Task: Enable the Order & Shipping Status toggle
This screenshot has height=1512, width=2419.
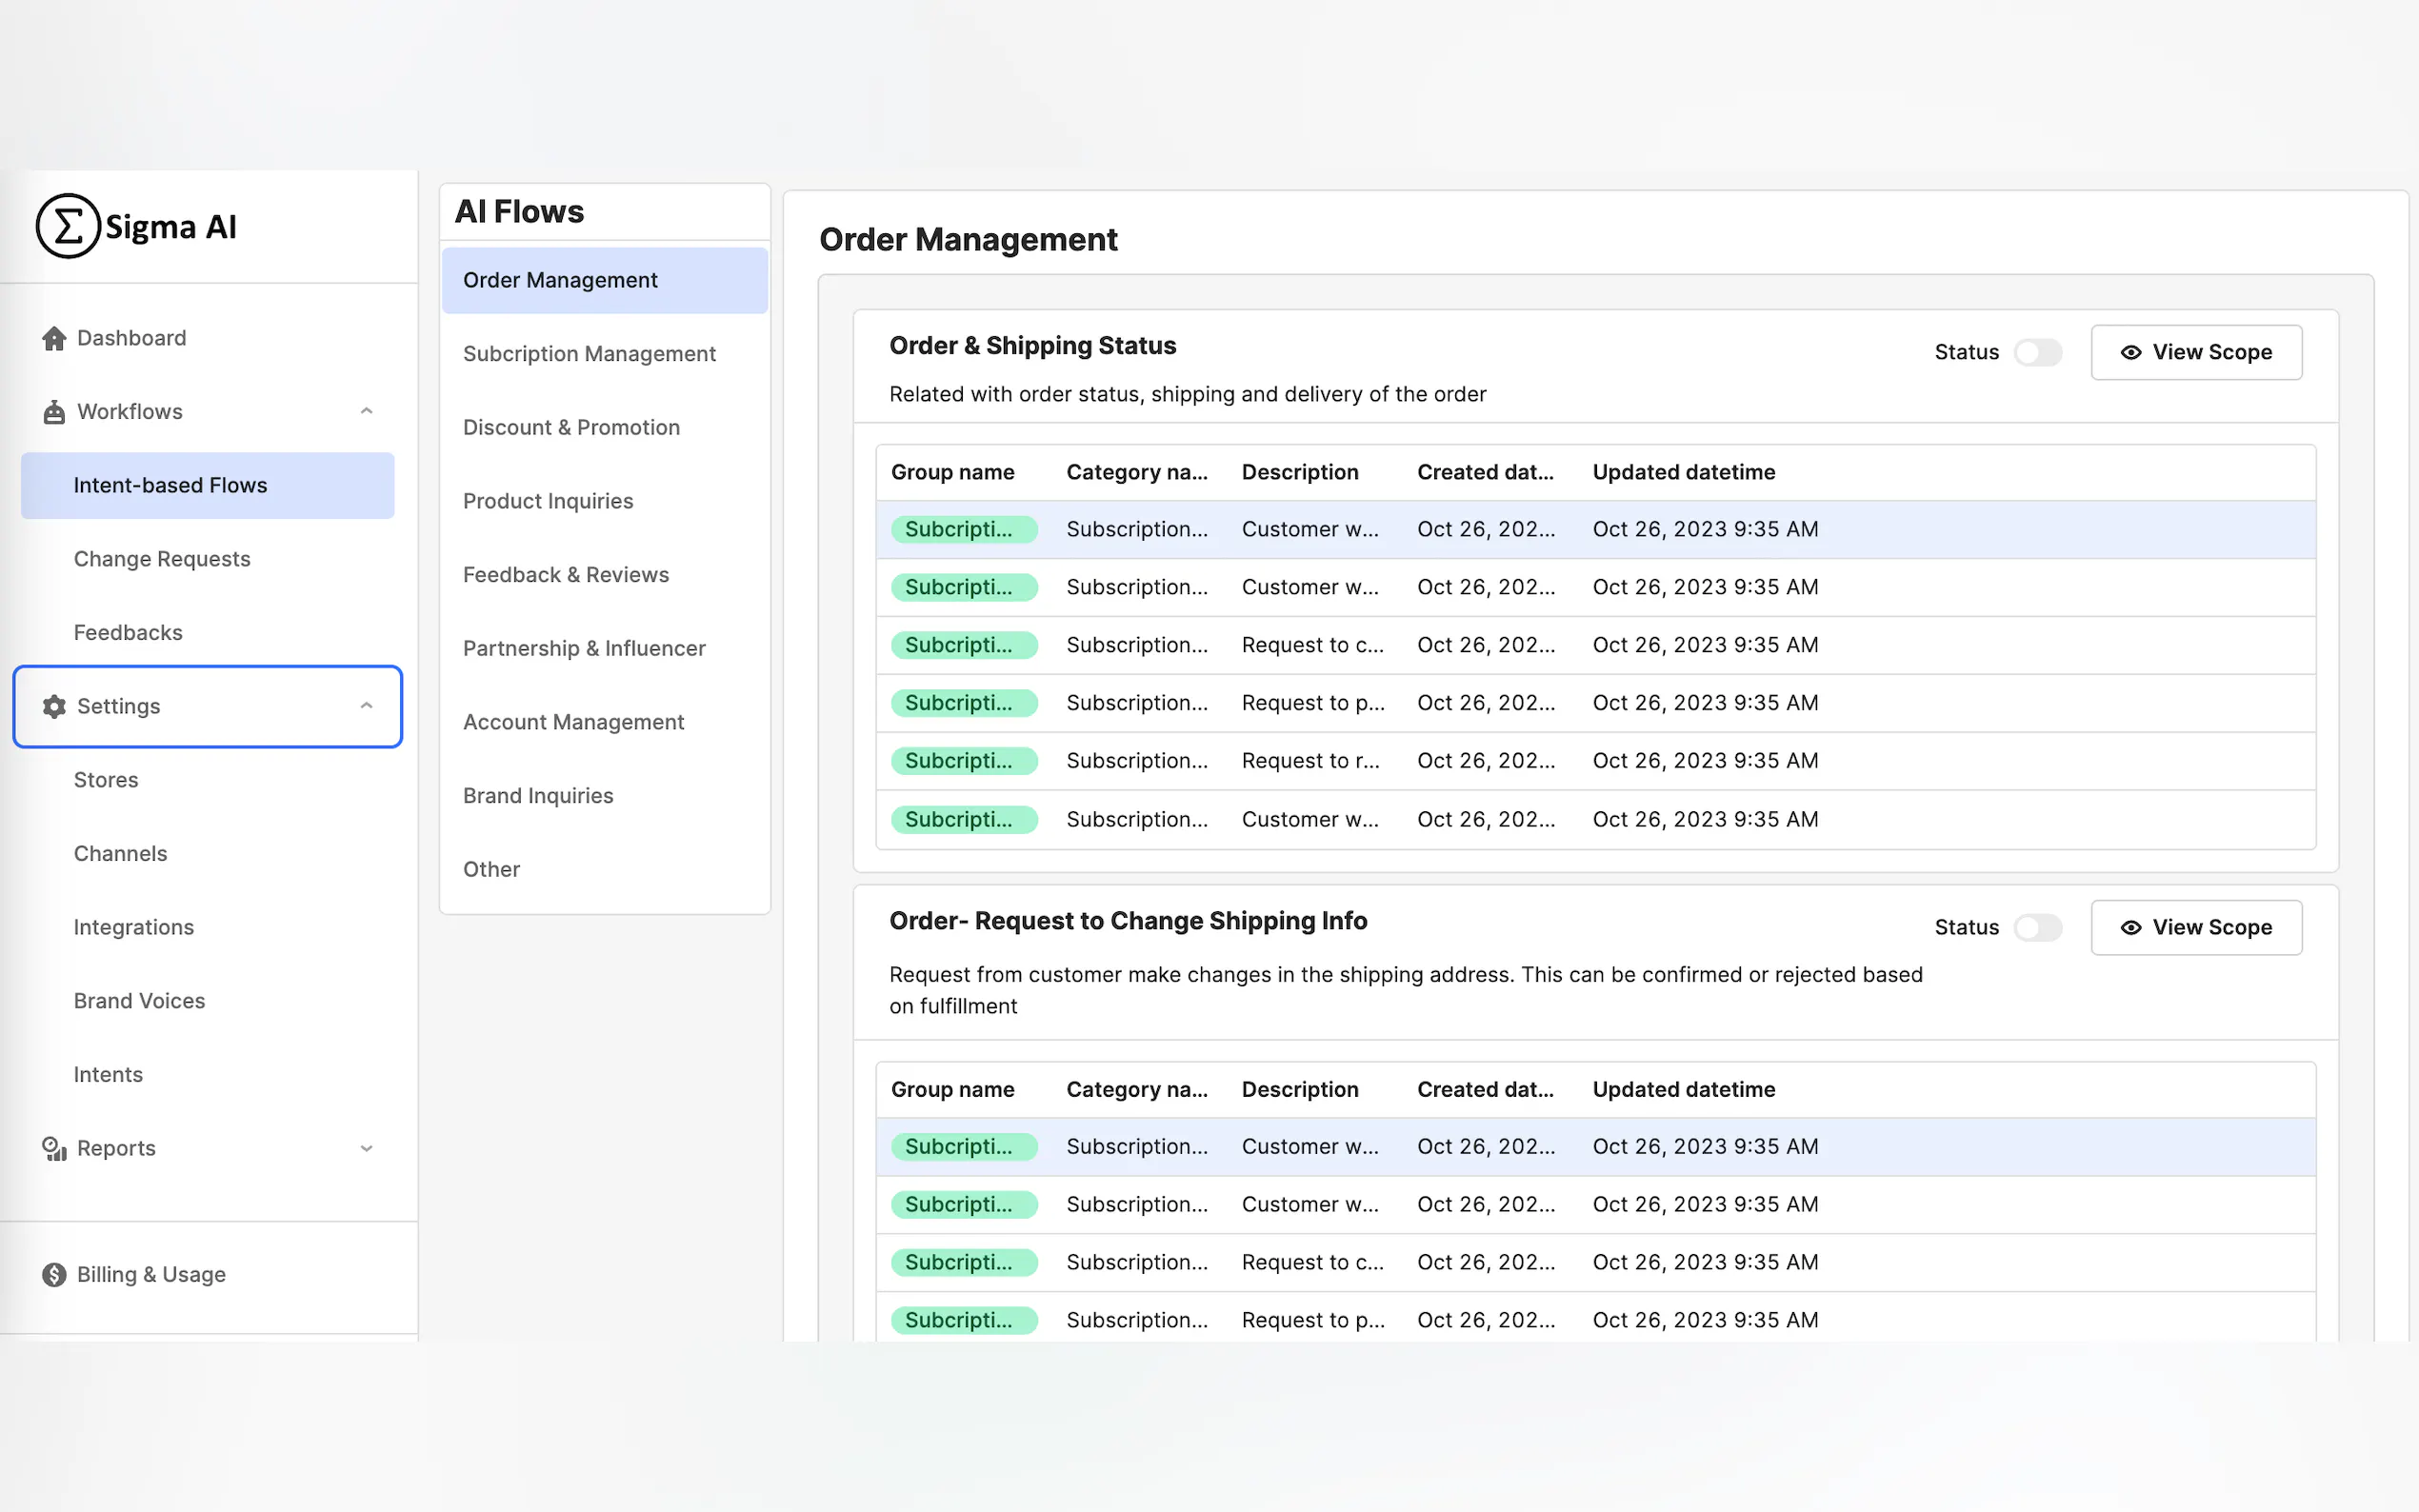Action: pyautogui.click(x=2037, y=352)
